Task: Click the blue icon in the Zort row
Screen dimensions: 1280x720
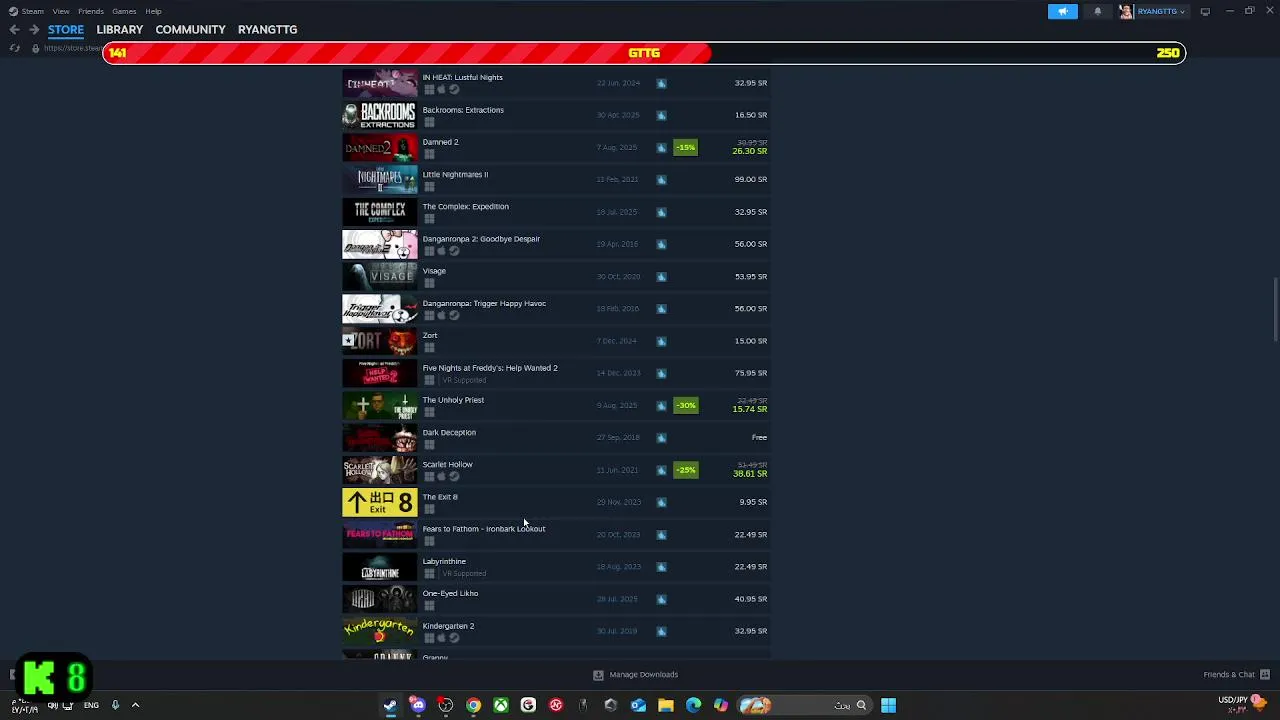Action: [x=661, y=341]
